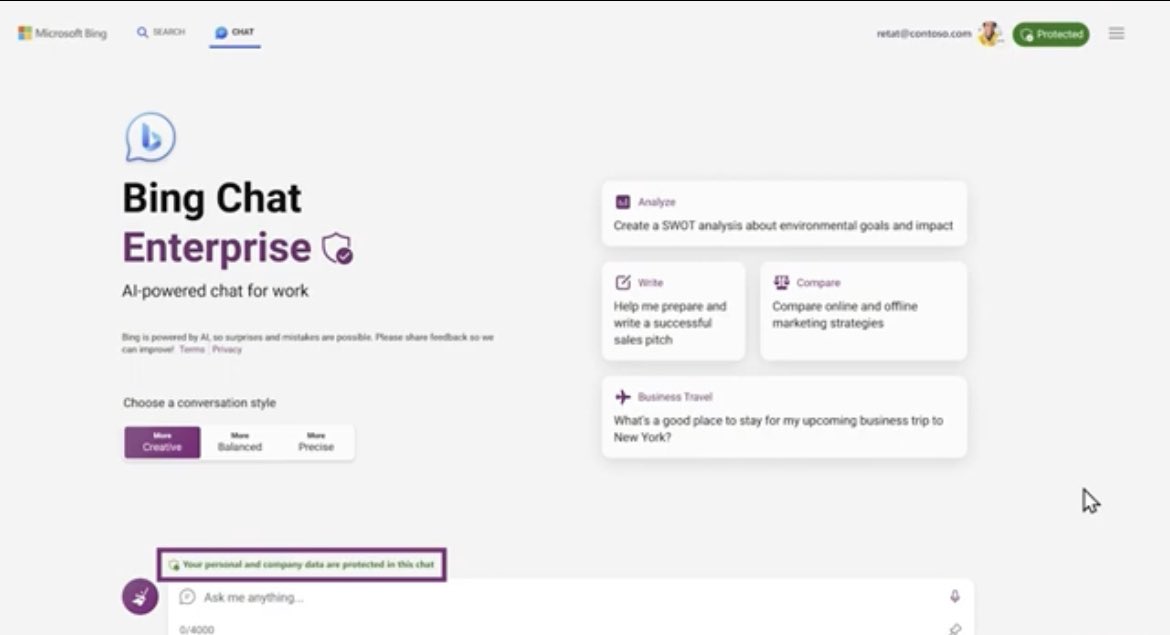The image size is (1170, 635).
Task: Choose the Write sales pitch suggestion
Action: point(673,311)
